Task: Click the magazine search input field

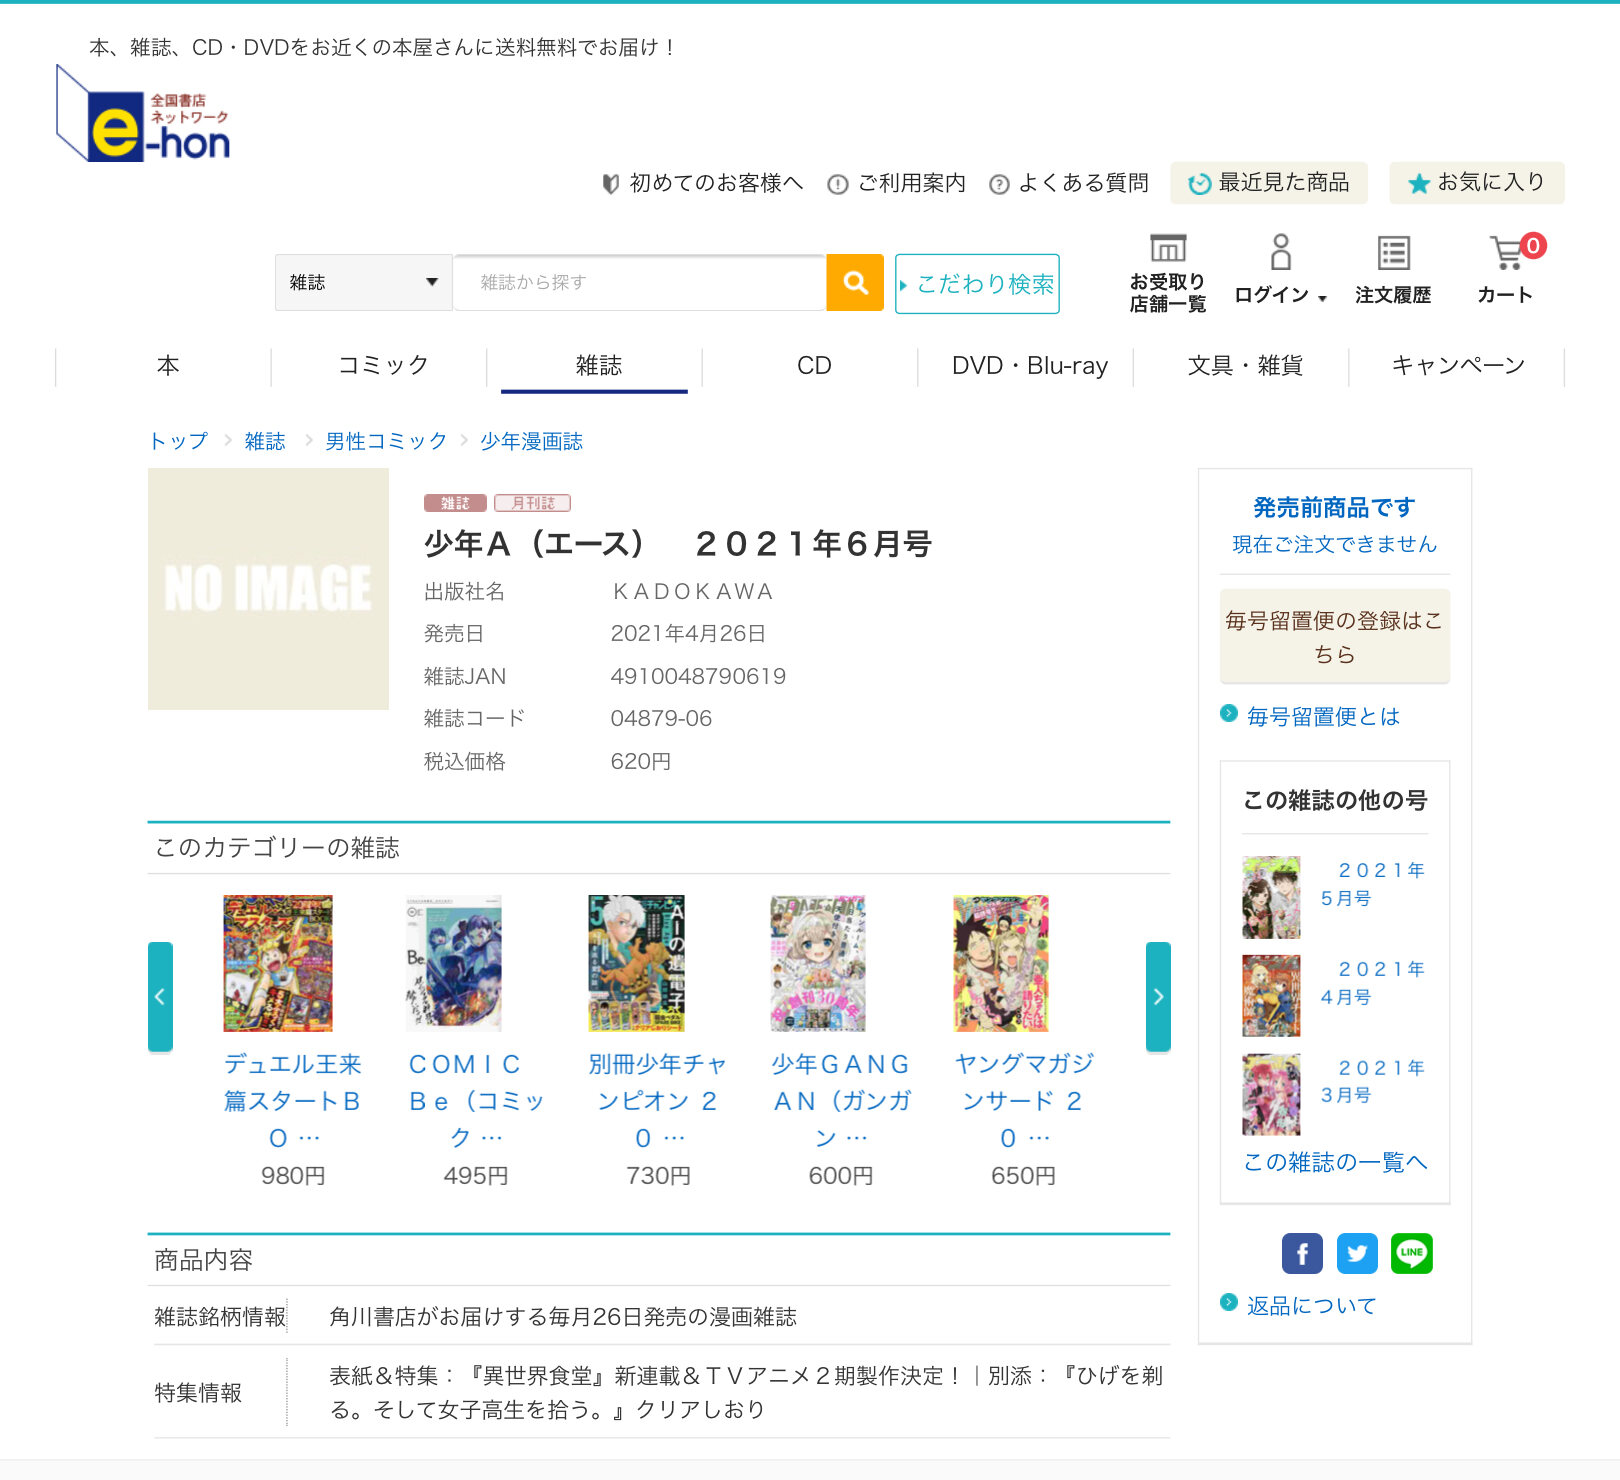Action: click(x=639, y=283)
